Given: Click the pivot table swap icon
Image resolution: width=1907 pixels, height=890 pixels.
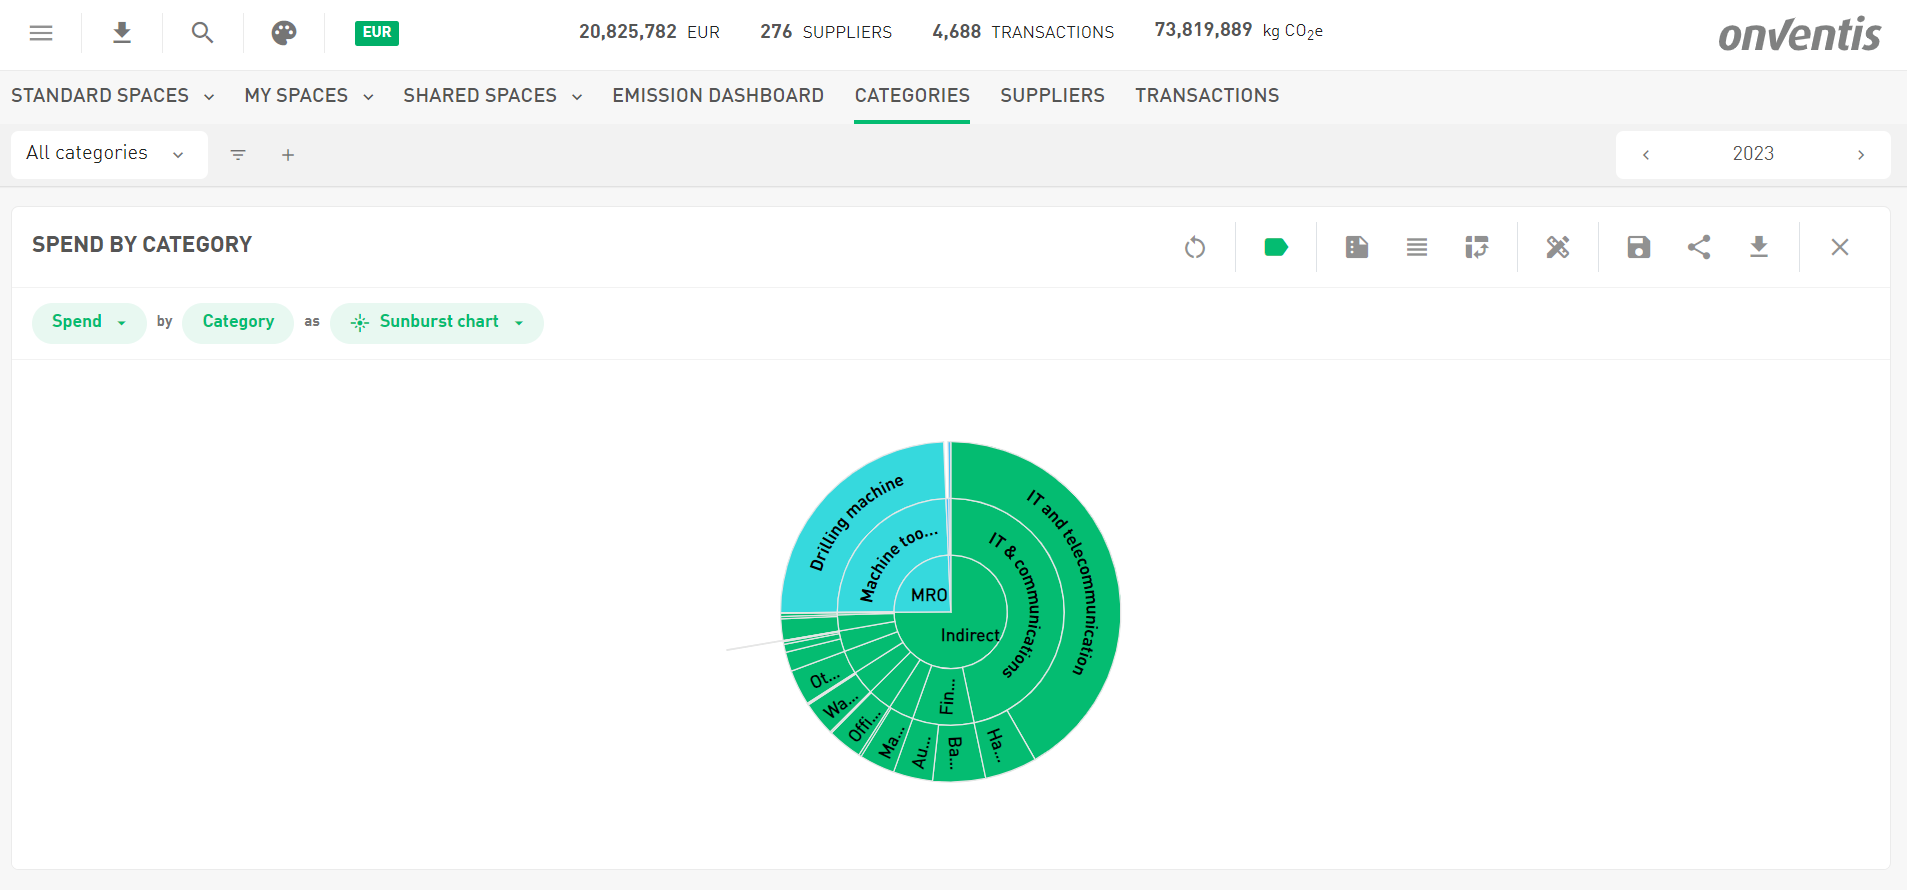Looking at the screenshot, I should pos(1477,247).
